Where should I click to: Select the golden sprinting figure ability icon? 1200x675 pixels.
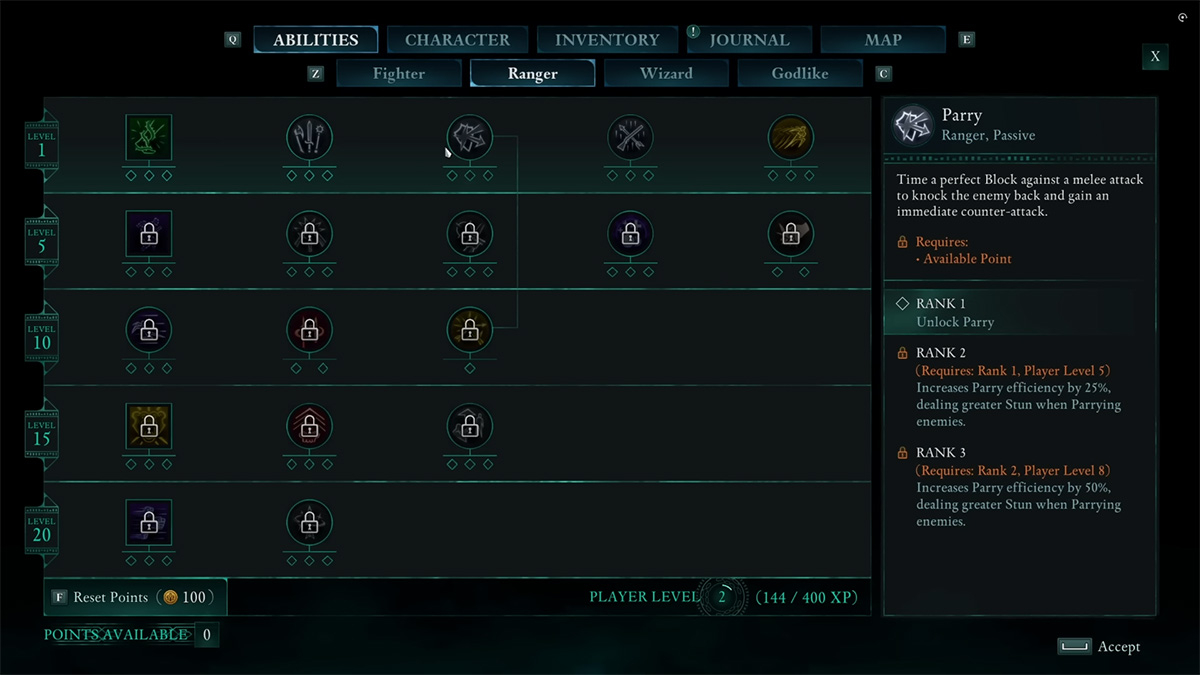pyautogui.click(x=790, y=137)
